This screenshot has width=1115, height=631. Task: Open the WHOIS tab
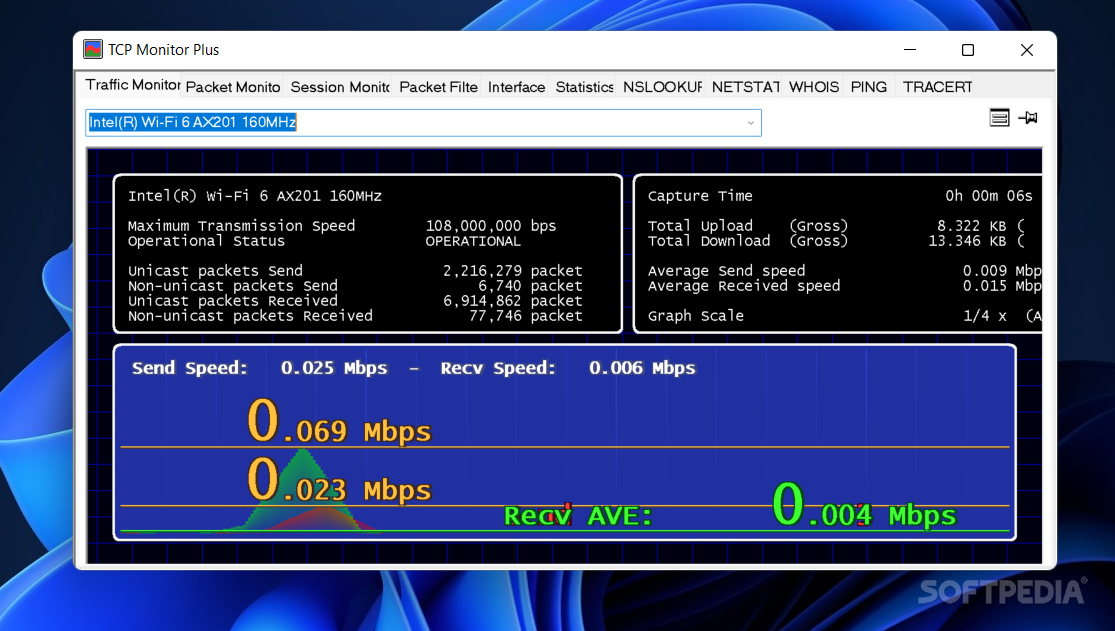coord(813,87)
